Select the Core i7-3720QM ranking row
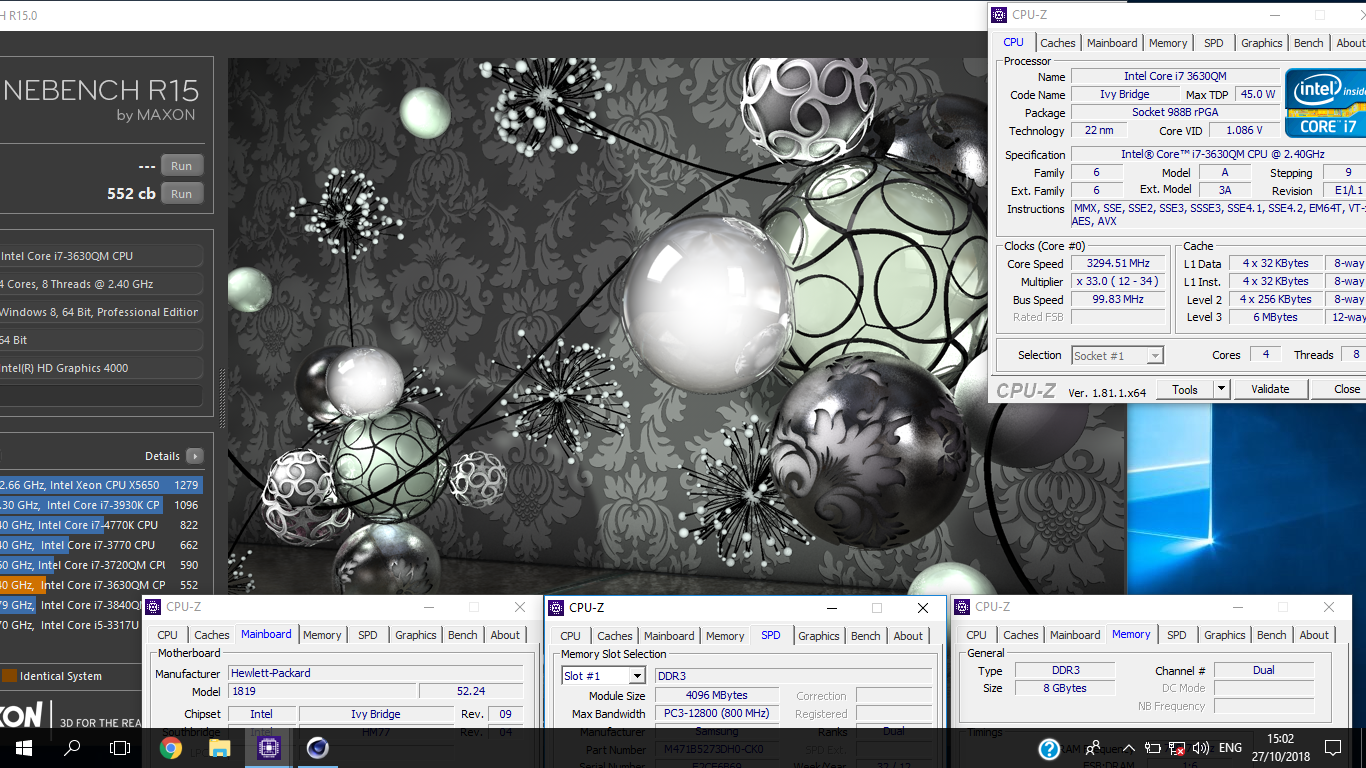This screenshot has width=1366, height=768. click(x=101, y=565)
